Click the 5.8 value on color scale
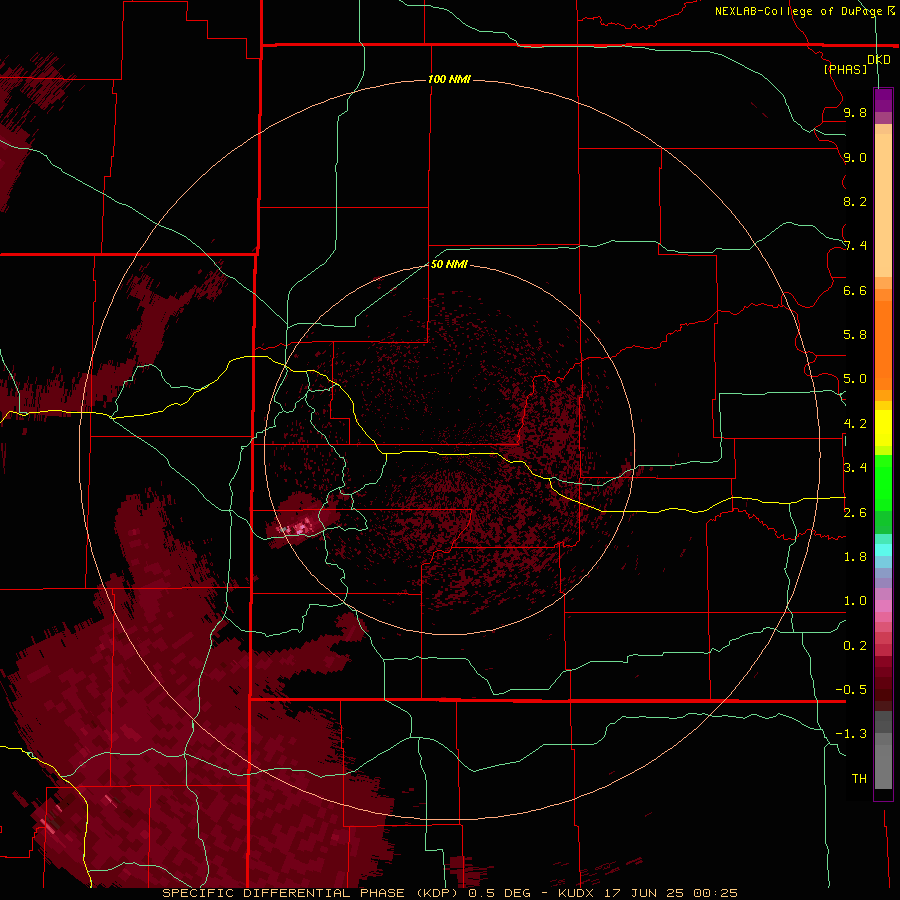 (855, 335)
